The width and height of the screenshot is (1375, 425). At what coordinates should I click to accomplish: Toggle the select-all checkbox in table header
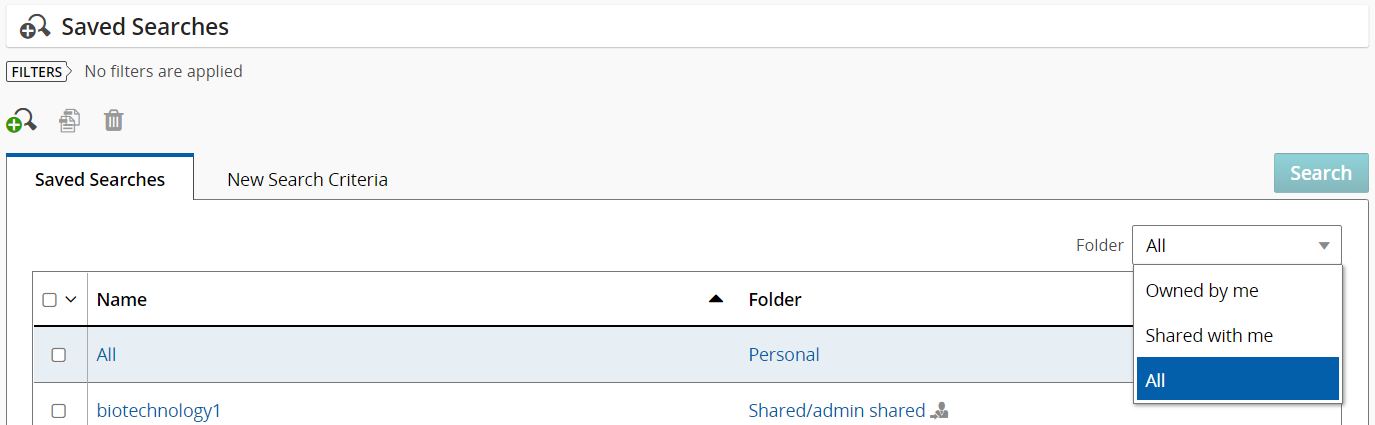point(50,300)
